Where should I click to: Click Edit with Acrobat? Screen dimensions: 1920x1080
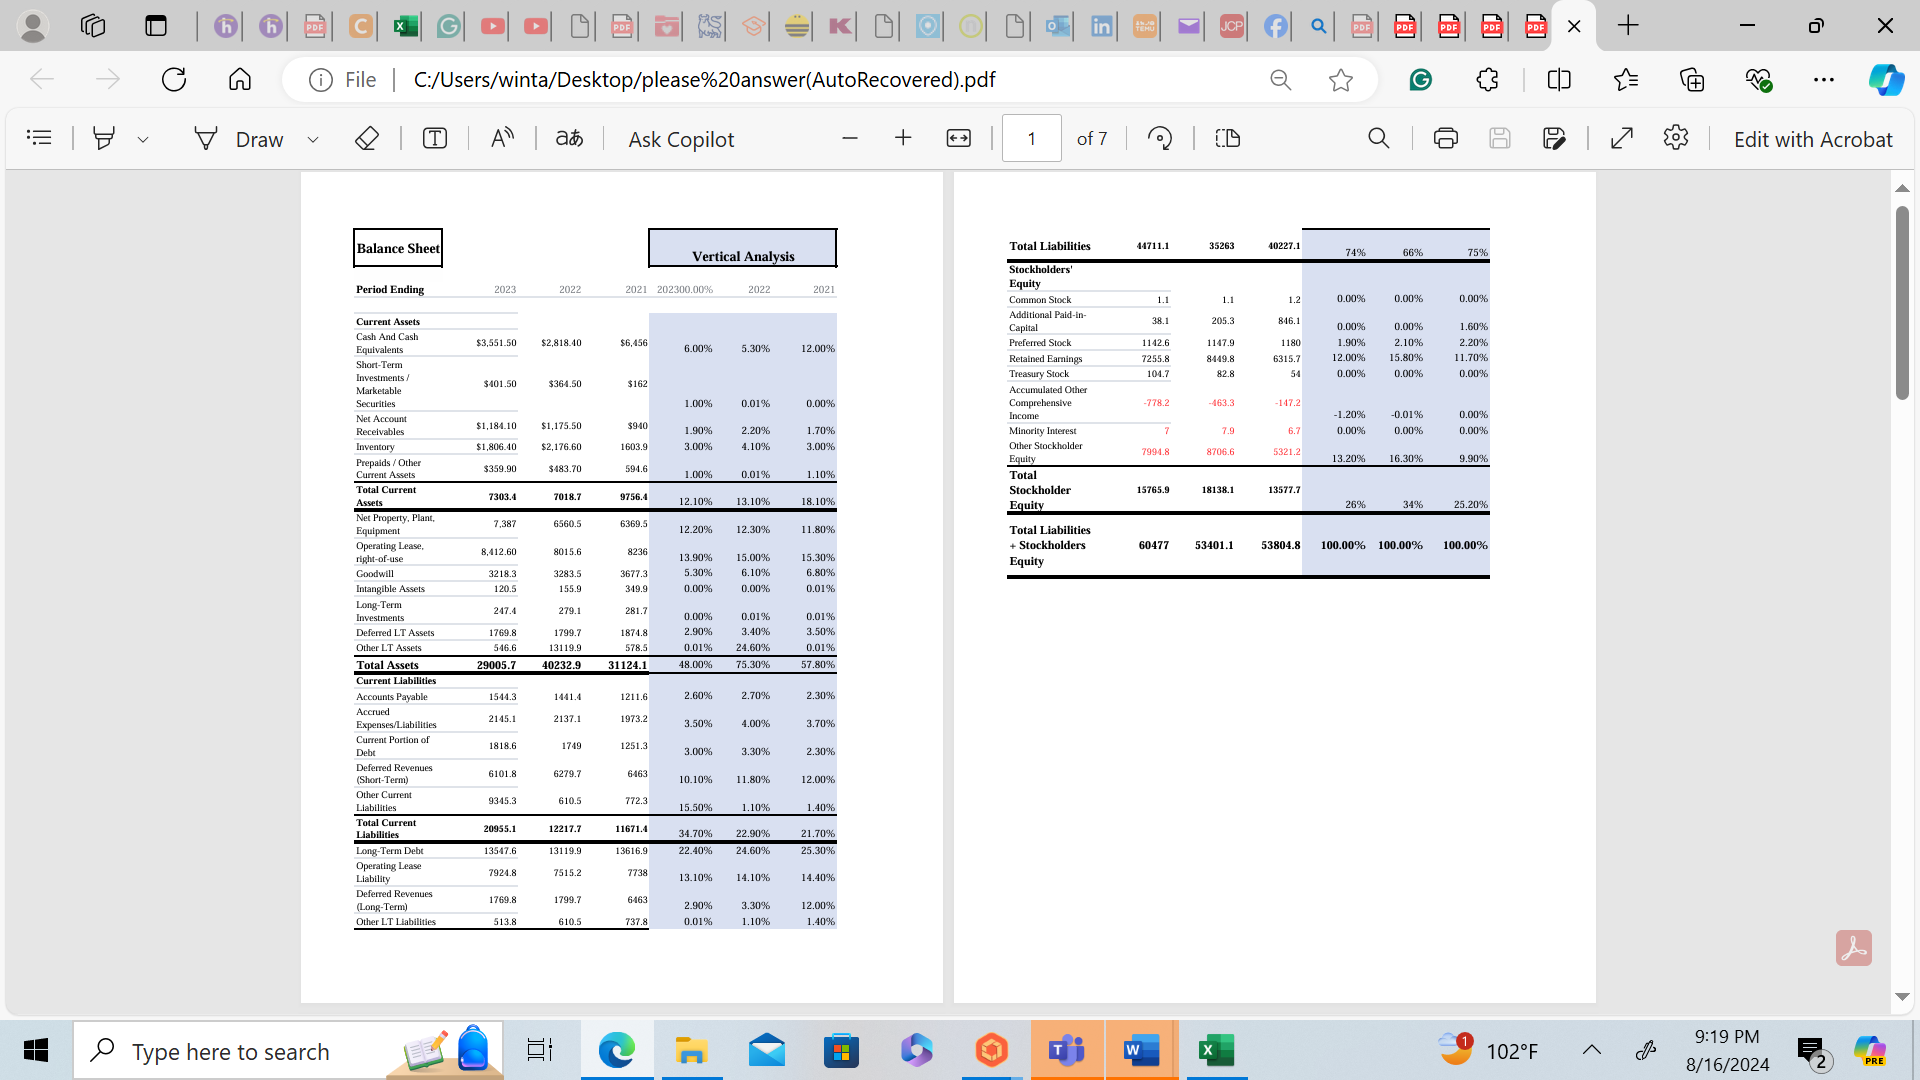pyautogui.click(x=1812, y=139)
